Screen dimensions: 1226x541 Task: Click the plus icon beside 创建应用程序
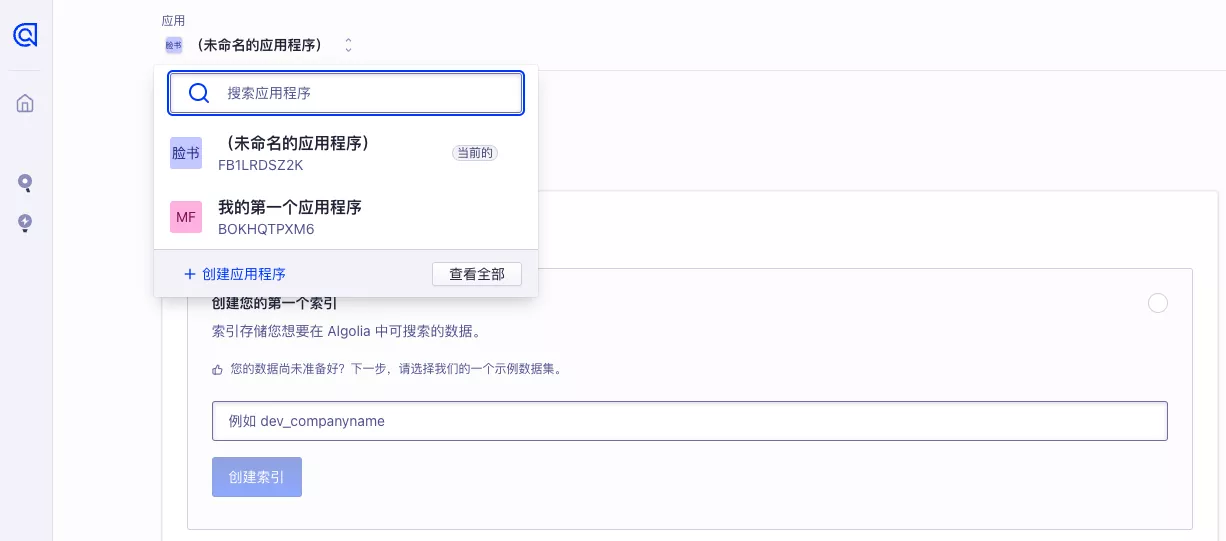point(190,274)
